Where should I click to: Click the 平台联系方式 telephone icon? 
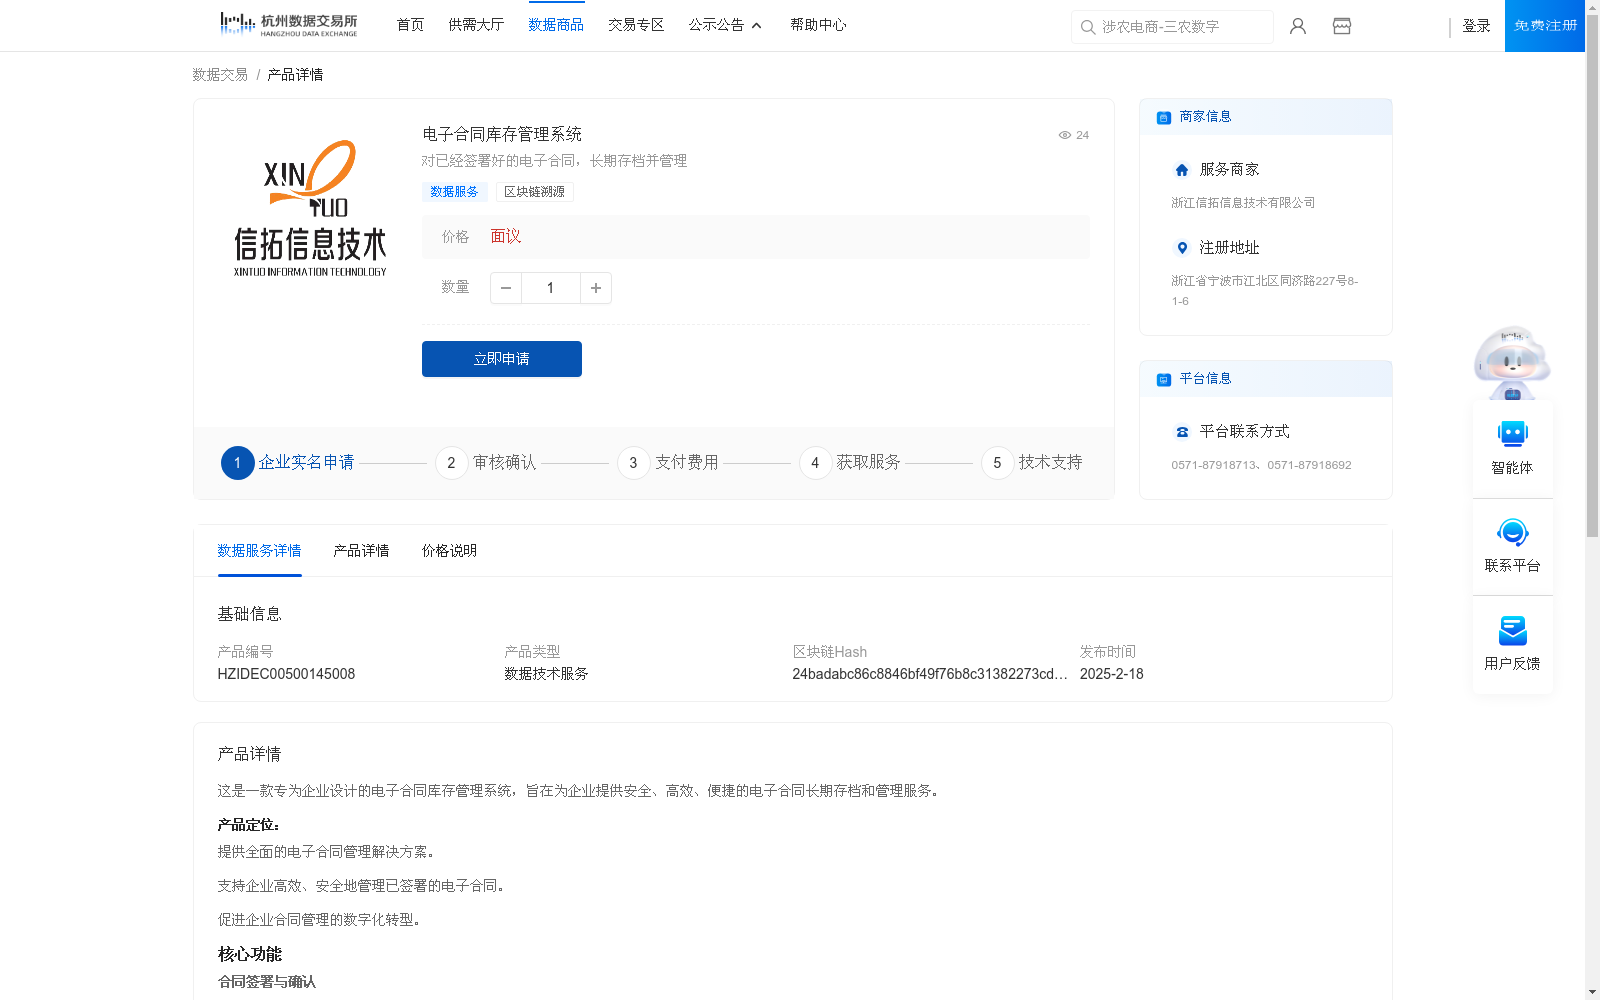point(1182,432)
